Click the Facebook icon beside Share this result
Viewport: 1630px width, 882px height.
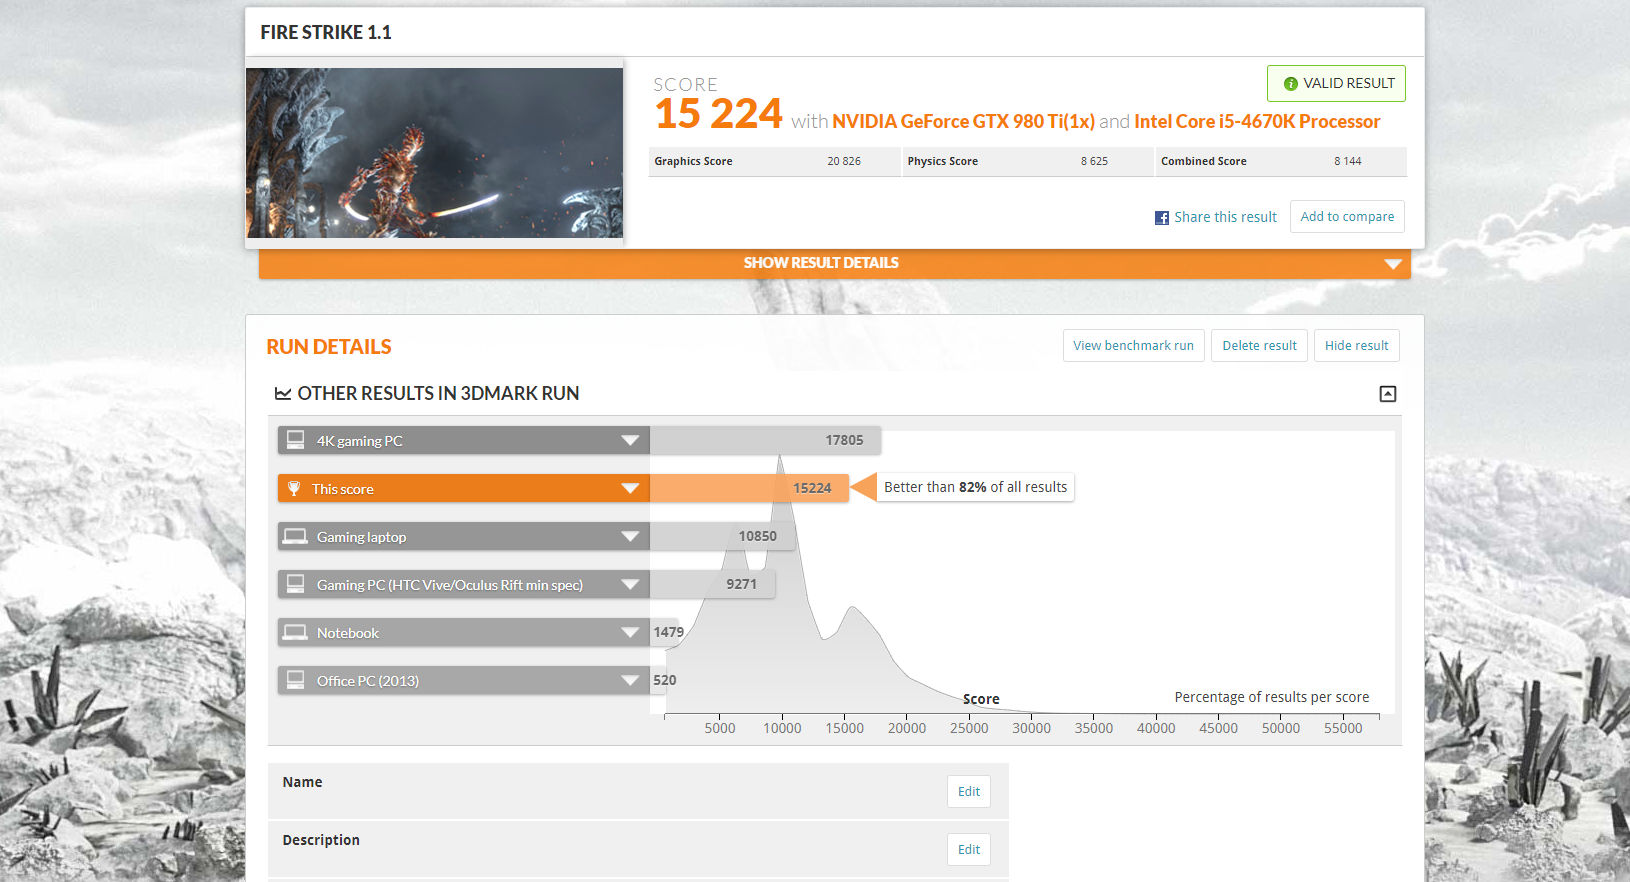tap(1161, 218)
